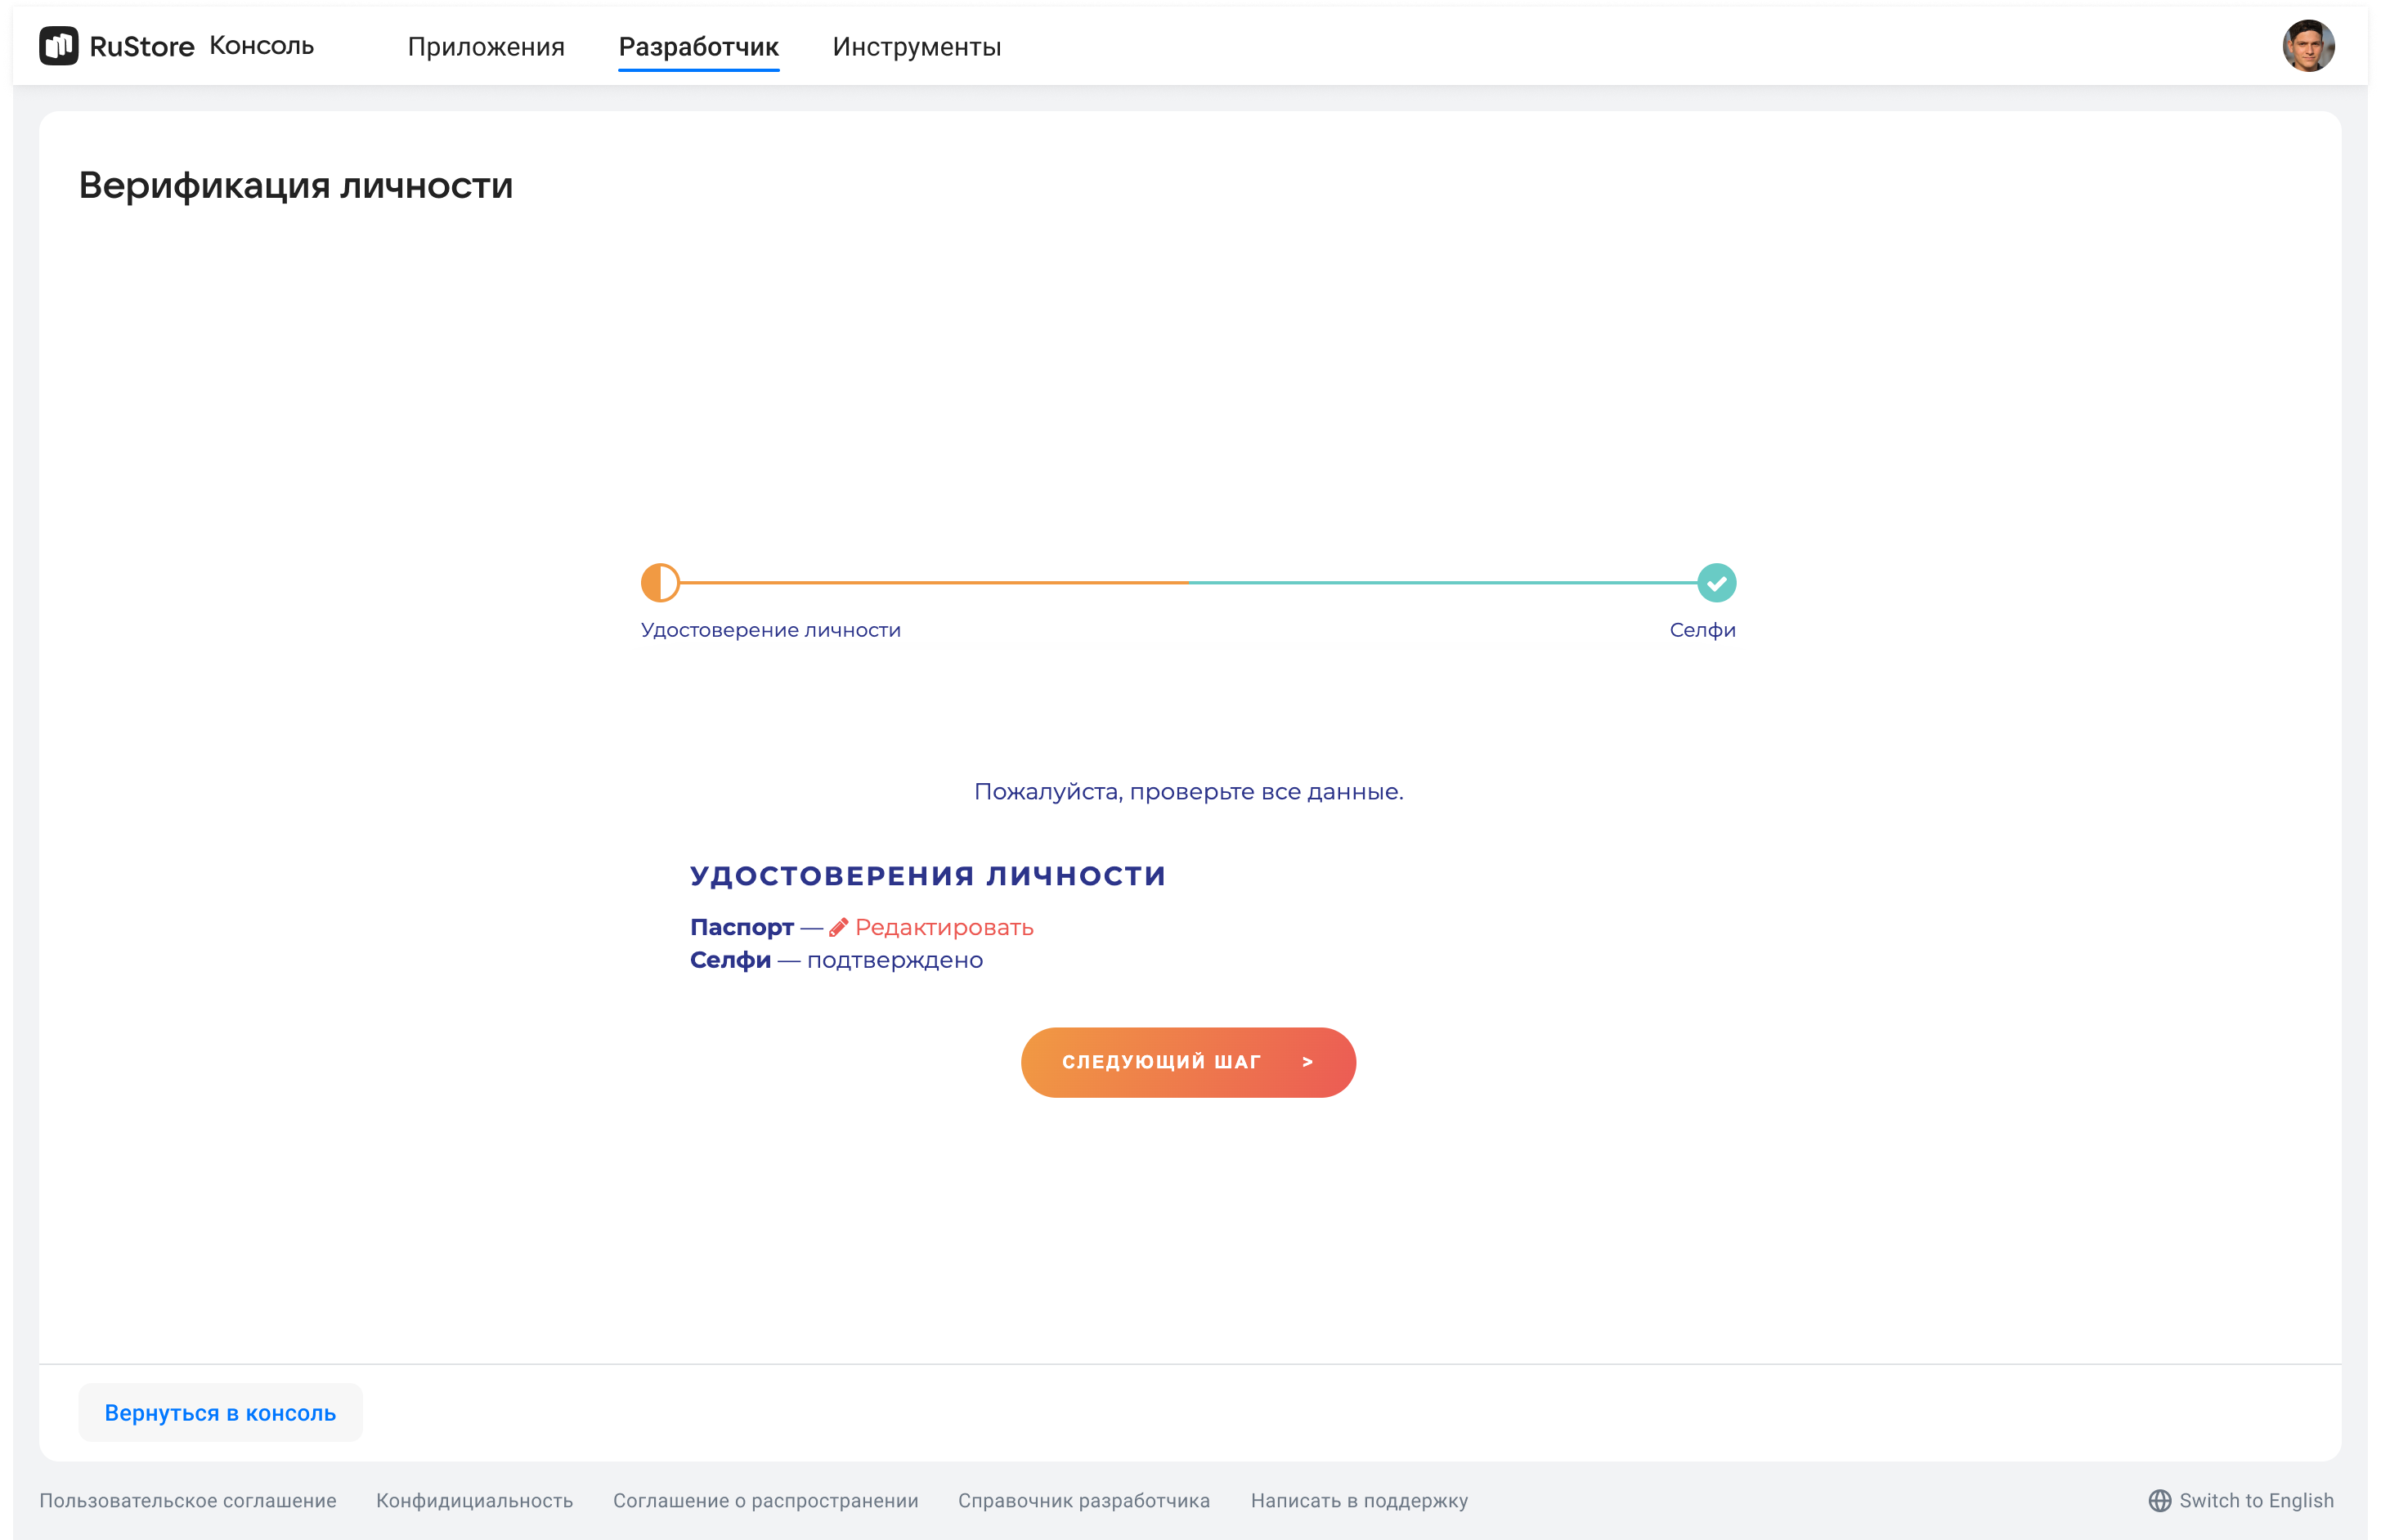Click the Паспорт label text
The image size is (2381, 1540).
coord(741,928)
